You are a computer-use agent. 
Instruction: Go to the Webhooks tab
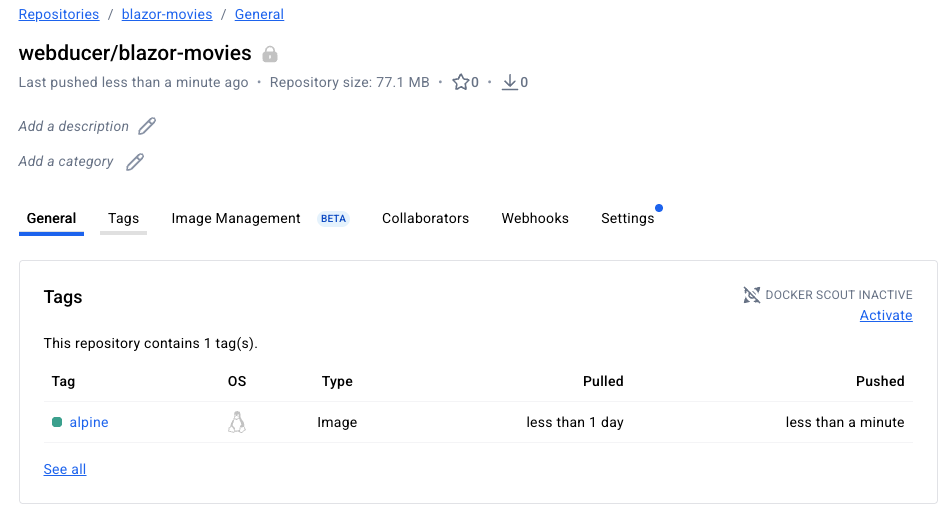point(535,218)
